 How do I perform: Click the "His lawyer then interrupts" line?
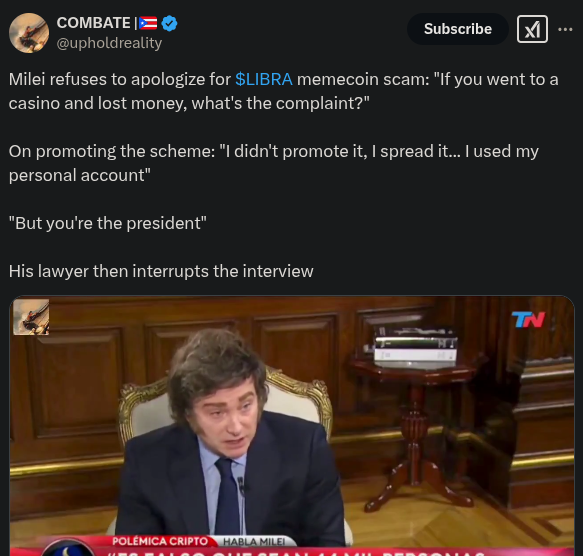click(x=161, y=271)
